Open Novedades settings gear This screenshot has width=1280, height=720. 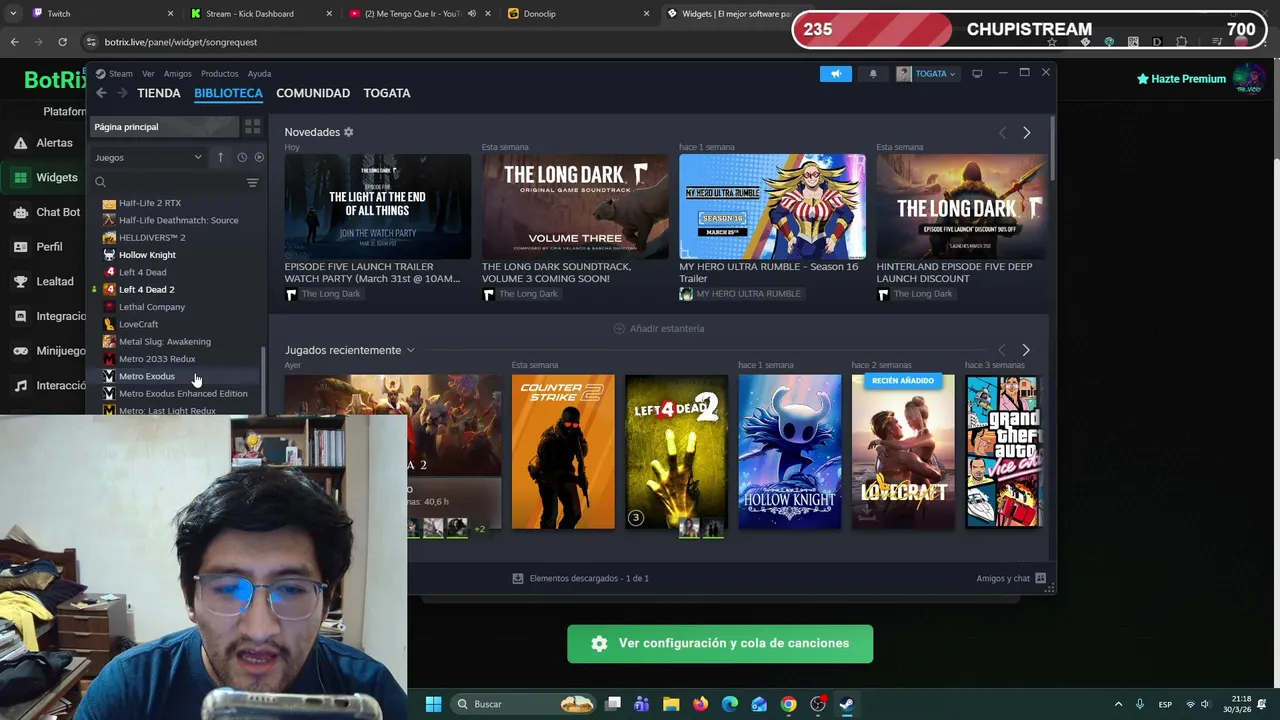(x=348, y=132)
